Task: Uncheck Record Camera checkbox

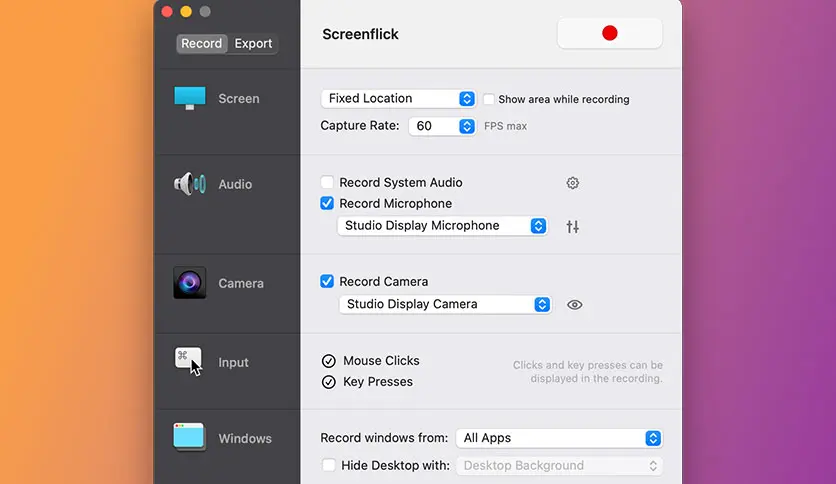Action: point(327,281)
